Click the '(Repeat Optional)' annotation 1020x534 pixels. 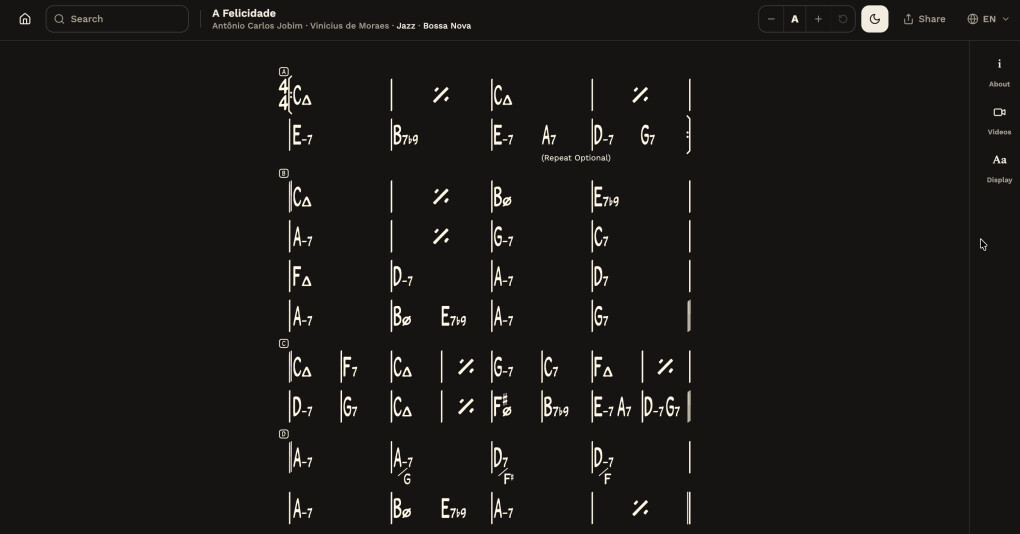pos(576,158)
